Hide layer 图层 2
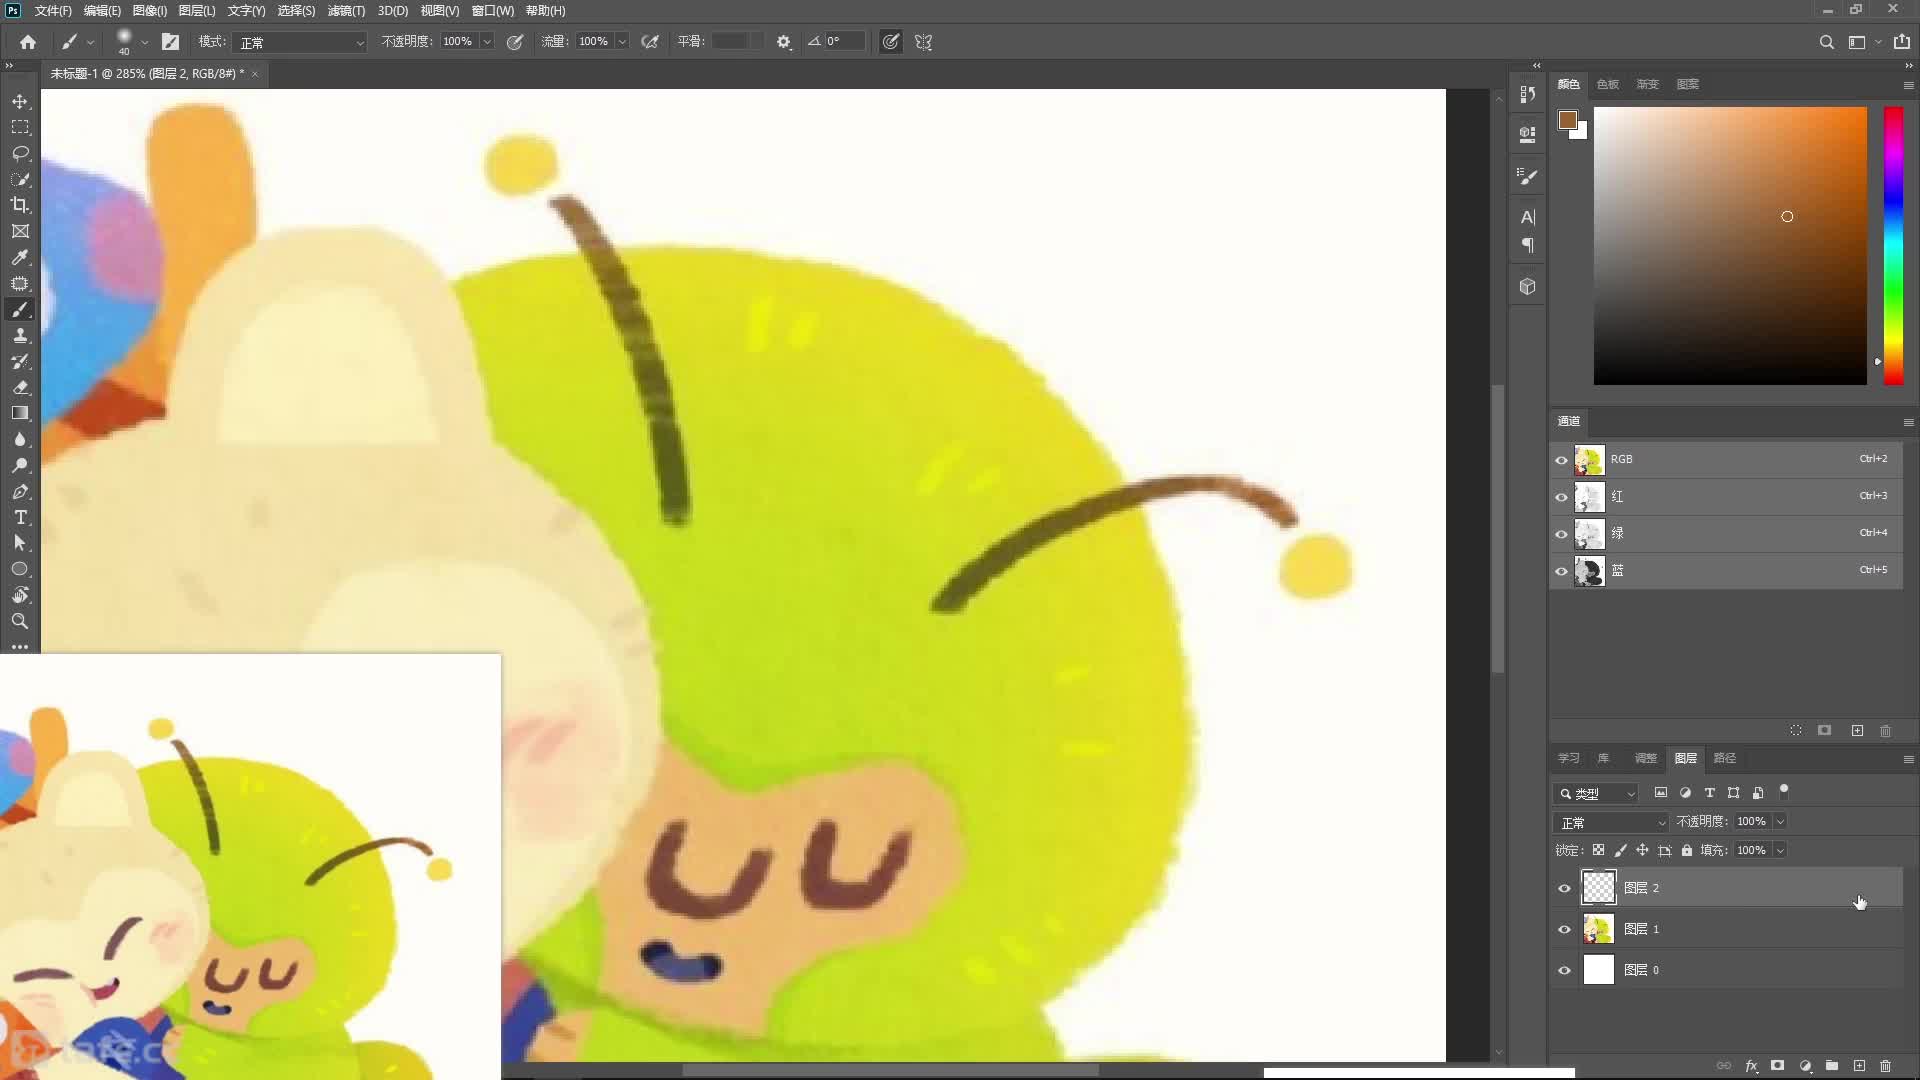 point(1564,888)
